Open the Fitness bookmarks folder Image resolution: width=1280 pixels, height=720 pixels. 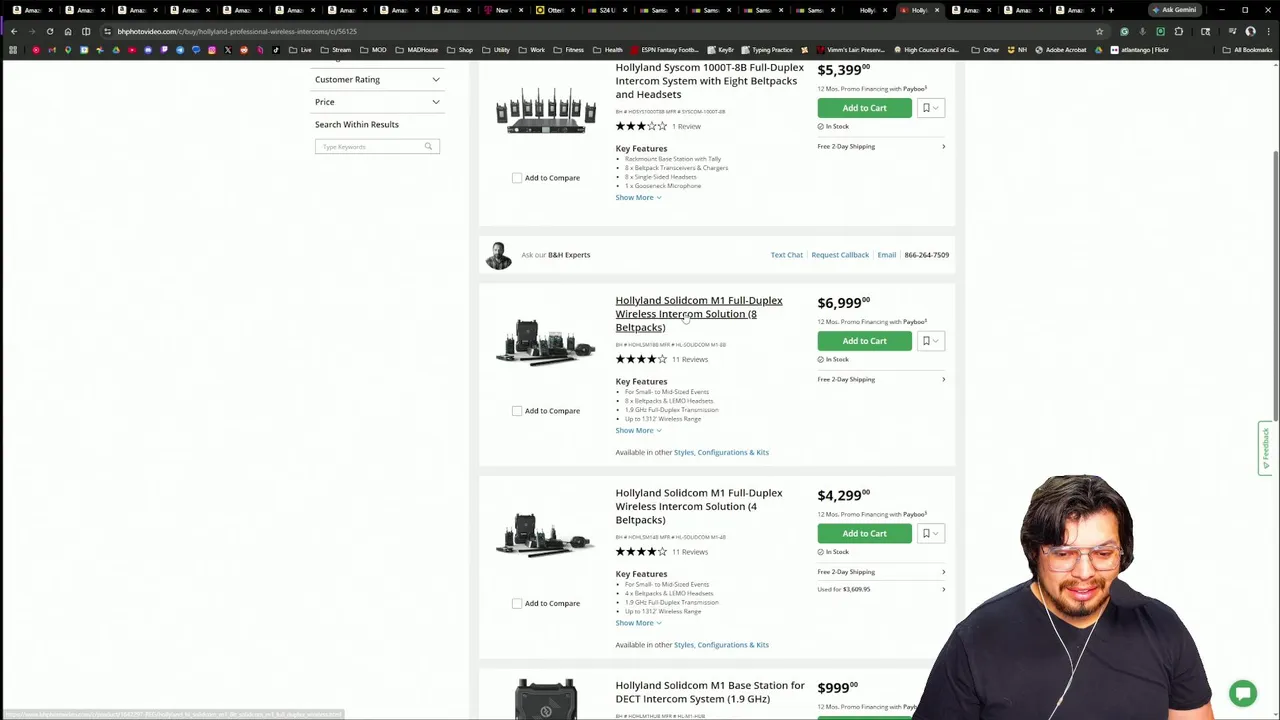click(x=568, y=50)
